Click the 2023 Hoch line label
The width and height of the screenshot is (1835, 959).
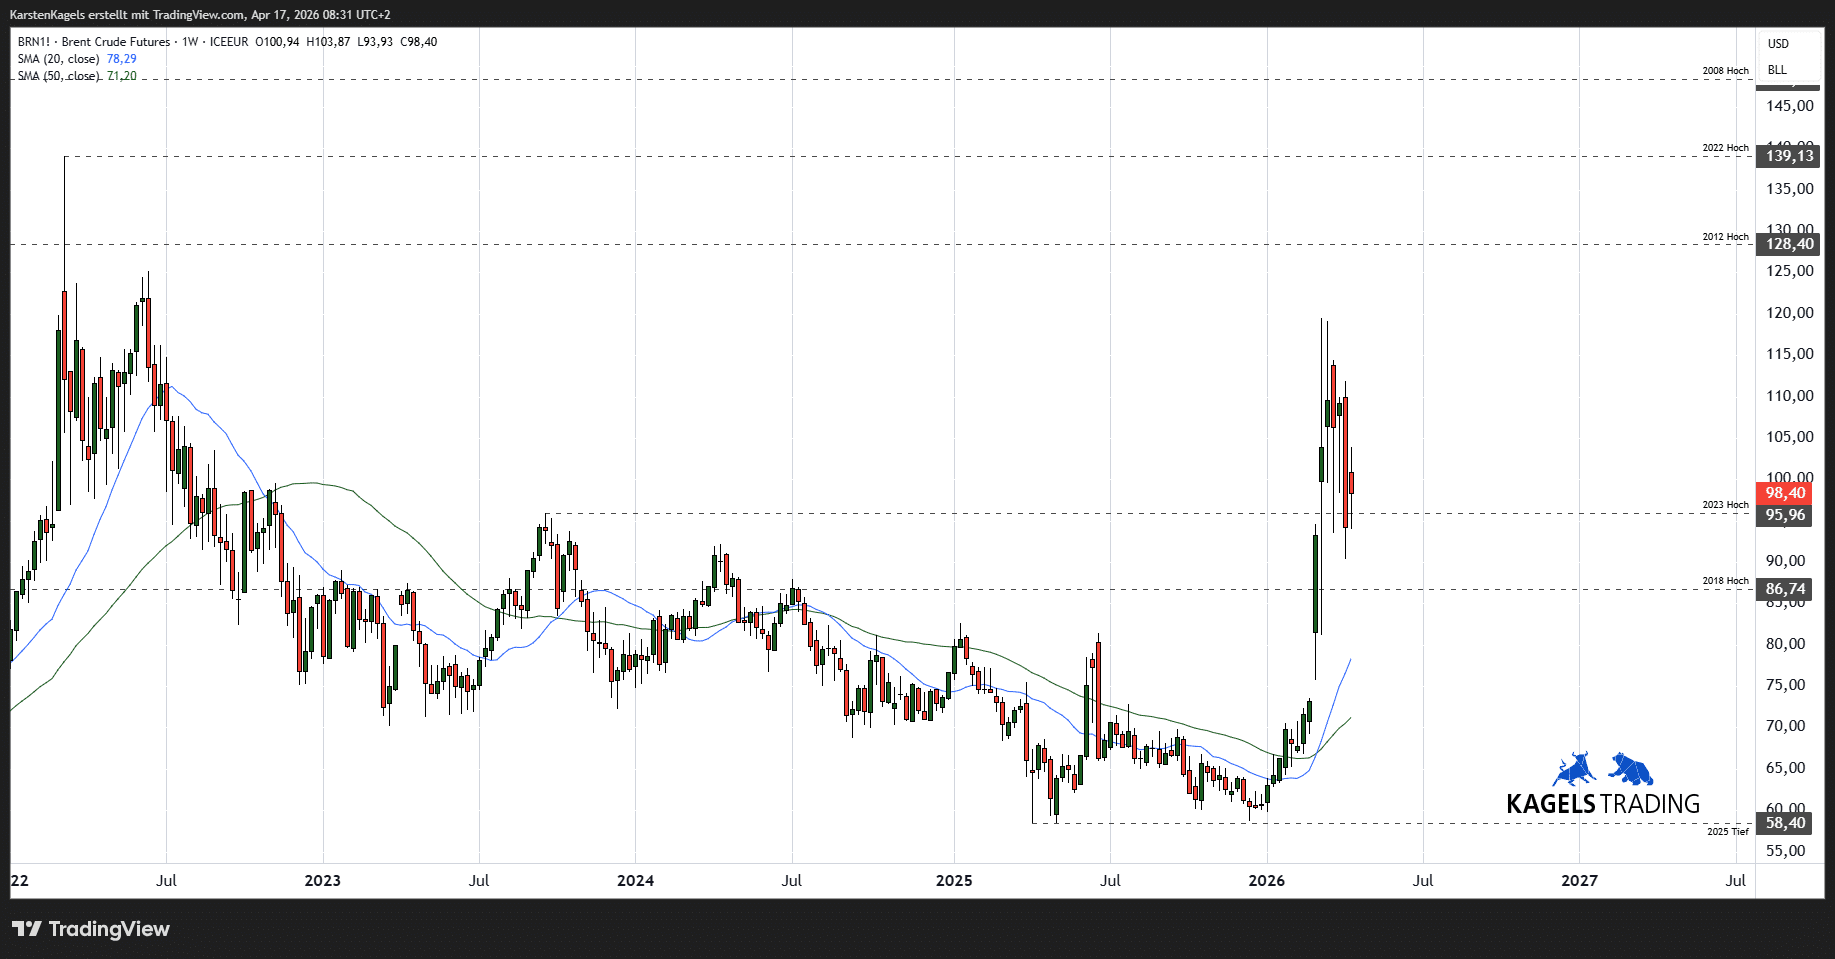coord(1725,505)
